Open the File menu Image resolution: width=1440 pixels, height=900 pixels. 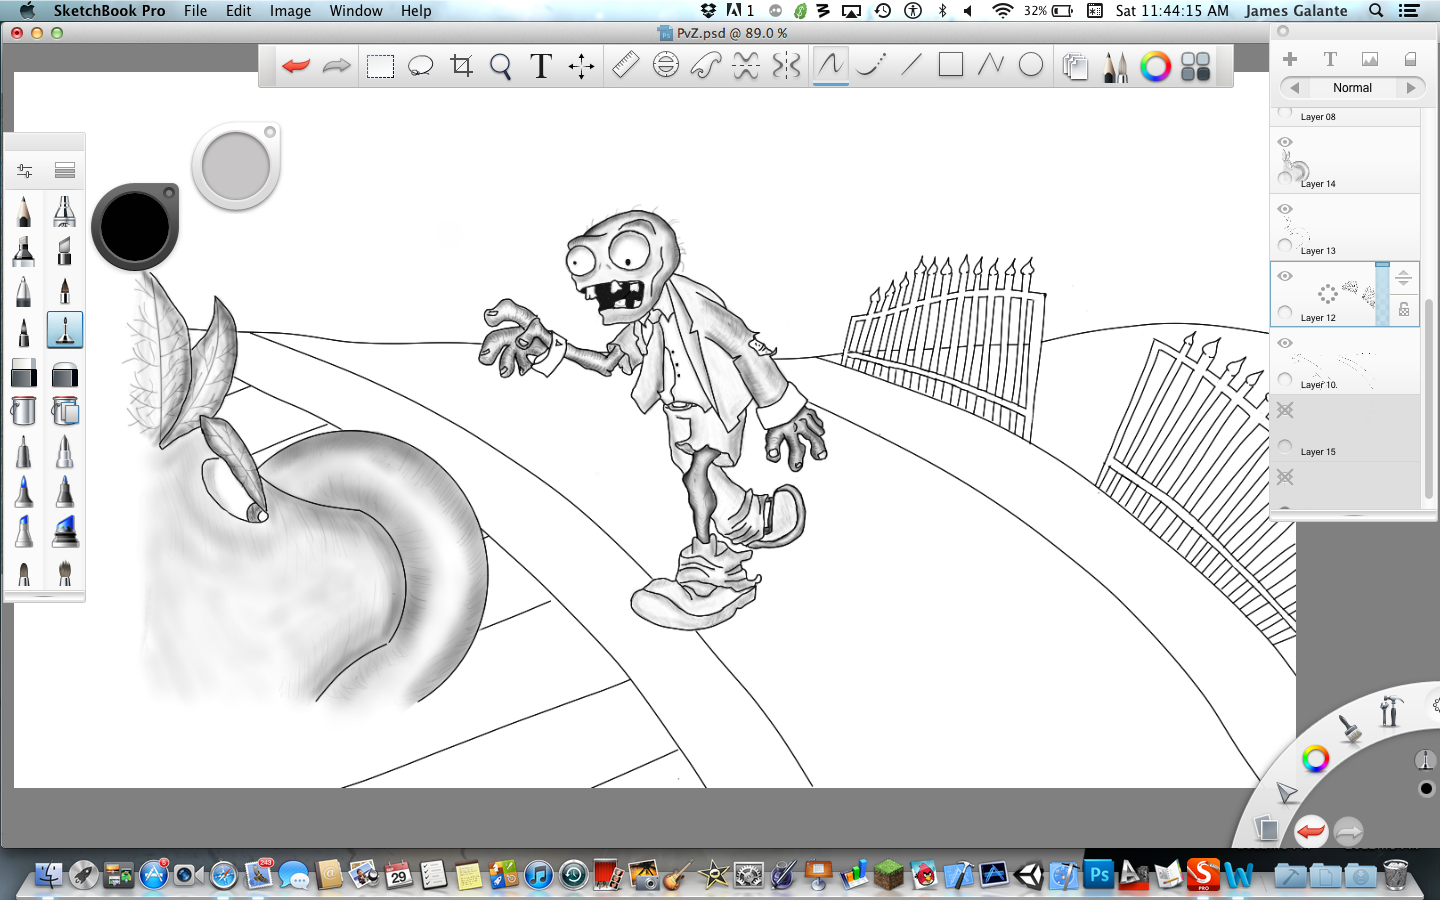pos(195,10)
